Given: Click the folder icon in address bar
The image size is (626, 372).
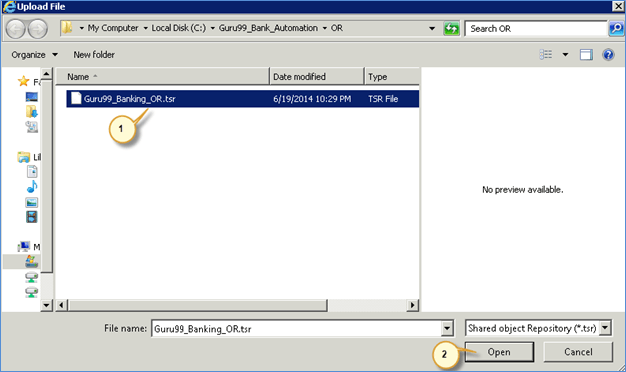Looking at the screenshot, I should tap(67, 28).
